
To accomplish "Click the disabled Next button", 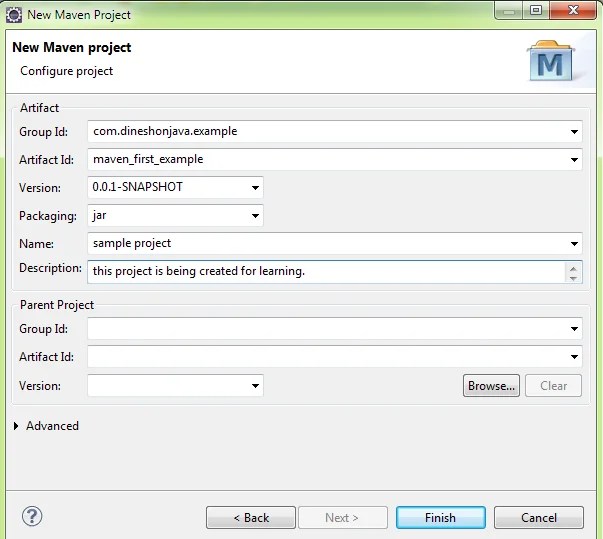I will click(343, 517).
